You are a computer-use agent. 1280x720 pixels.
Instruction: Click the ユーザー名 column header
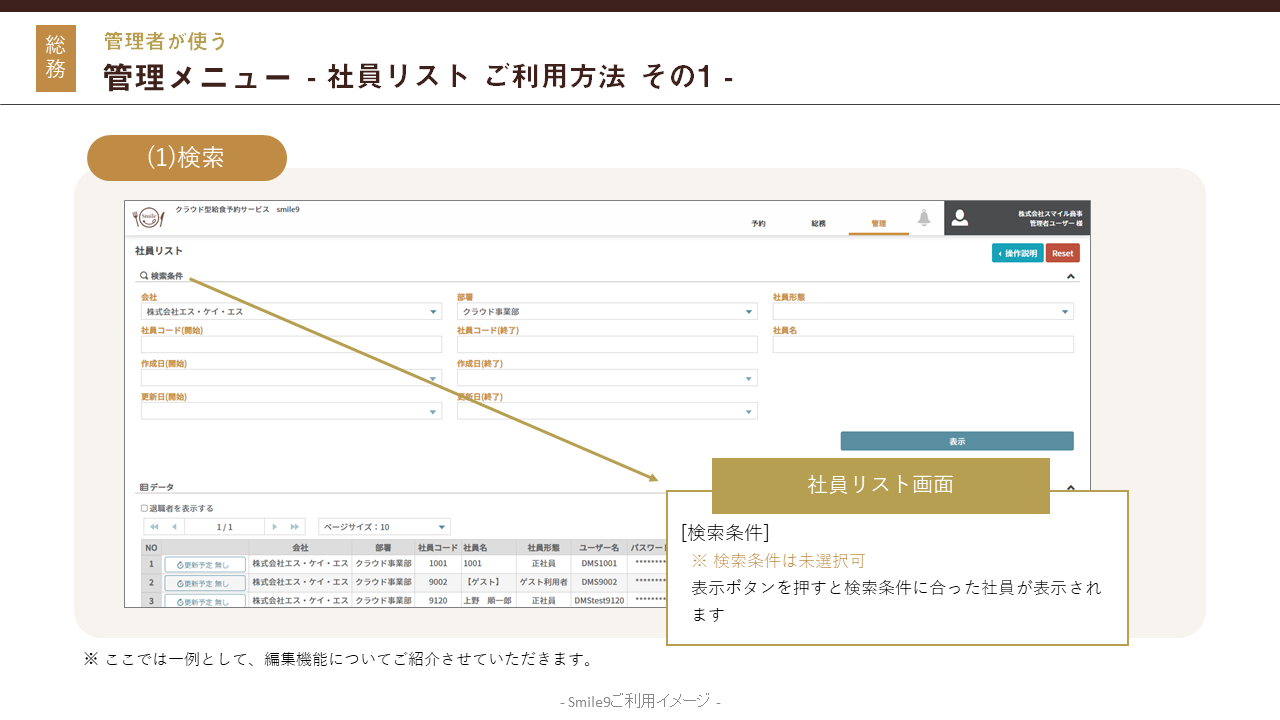[599, 548]
